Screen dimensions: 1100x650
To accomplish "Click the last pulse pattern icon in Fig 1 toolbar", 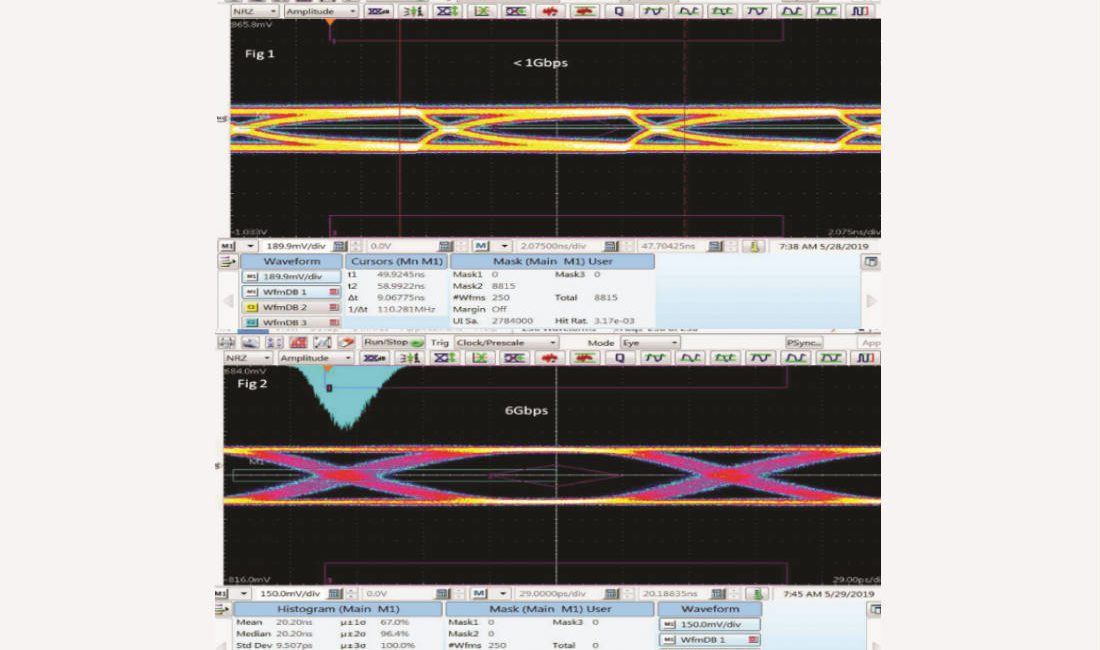I will tap(860, 11).
